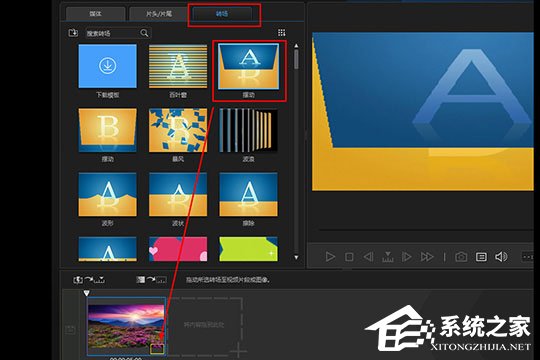Viewport: 540px width, 360px height.
Task: Step to the previous frame
Action: 368,257
